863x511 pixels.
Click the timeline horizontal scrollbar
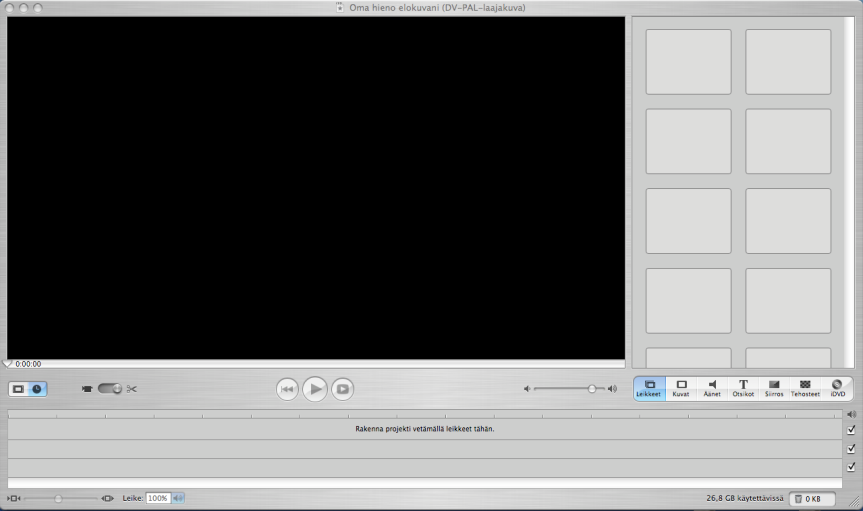[x=424, y=483]
